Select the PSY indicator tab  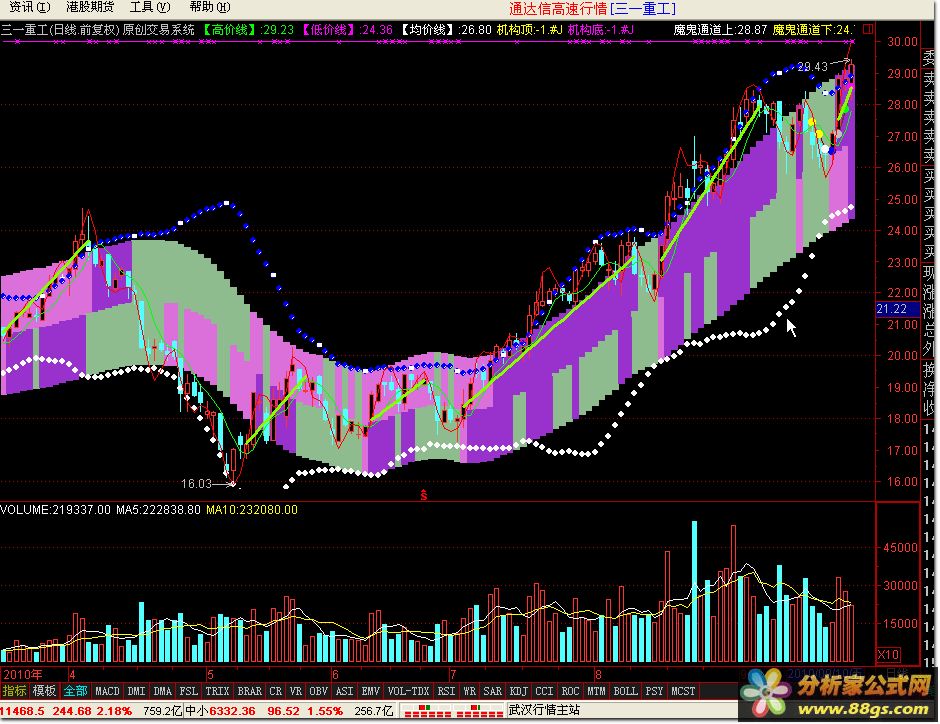(654, 691)
